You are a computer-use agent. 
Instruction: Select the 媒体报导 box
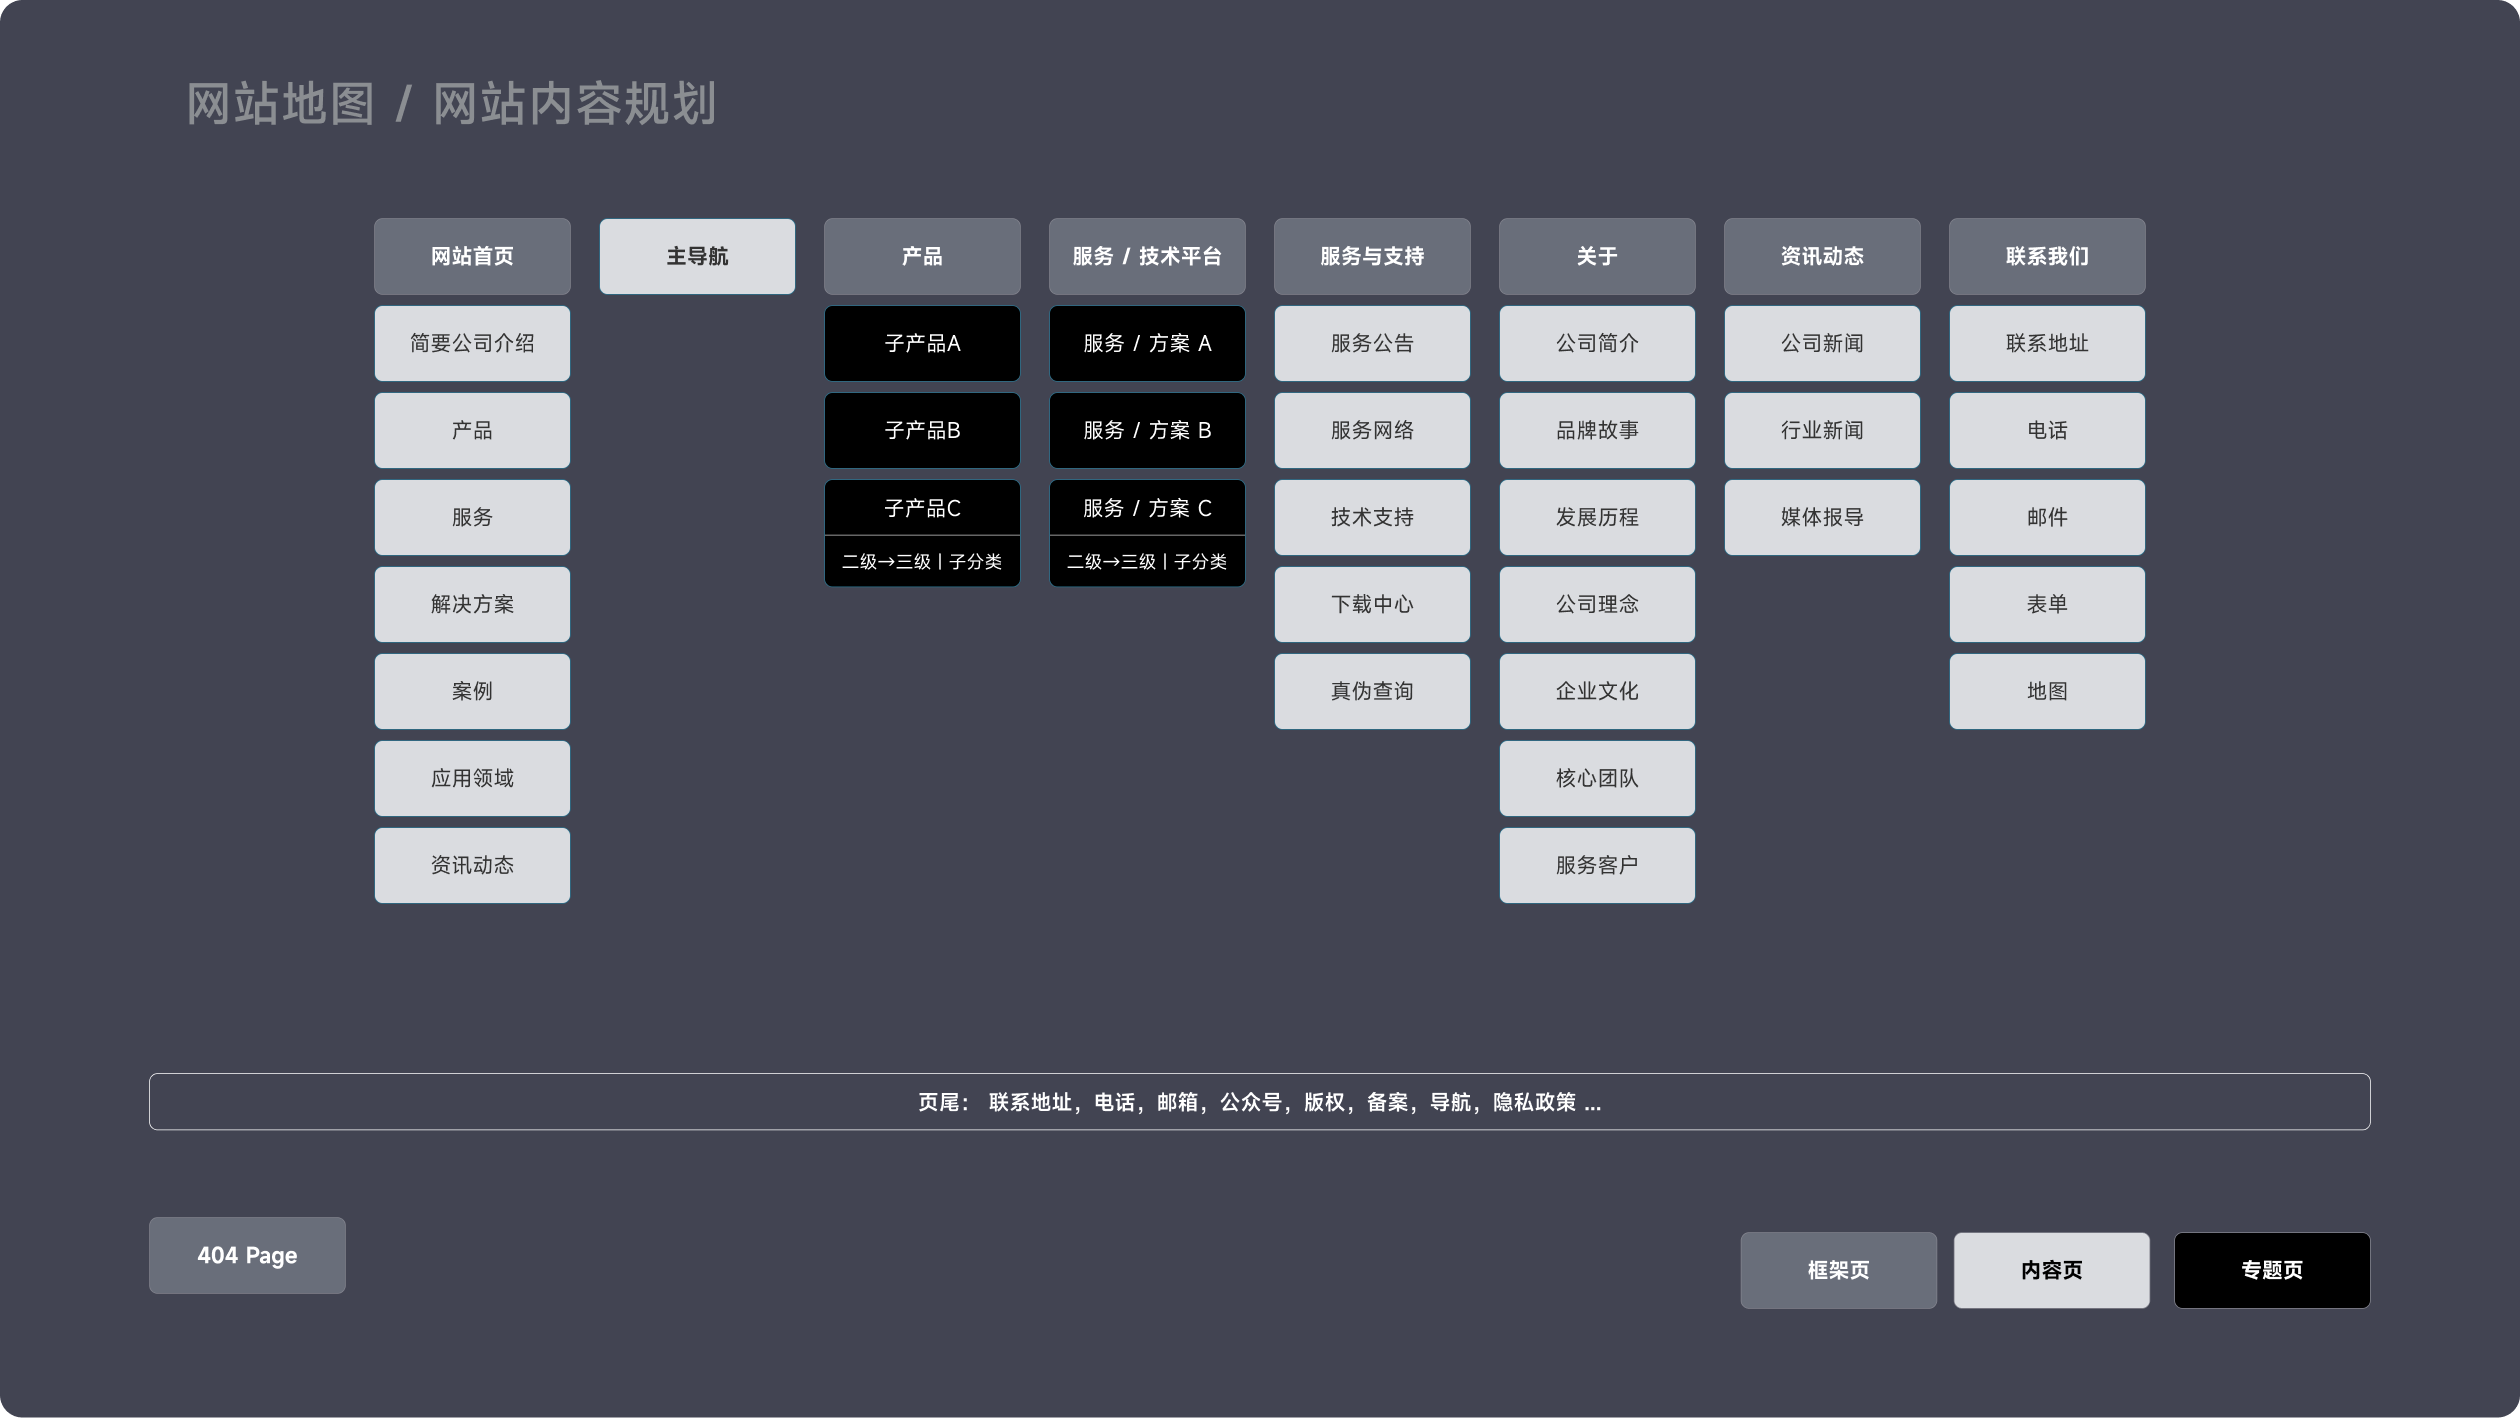click(1822, 517)
